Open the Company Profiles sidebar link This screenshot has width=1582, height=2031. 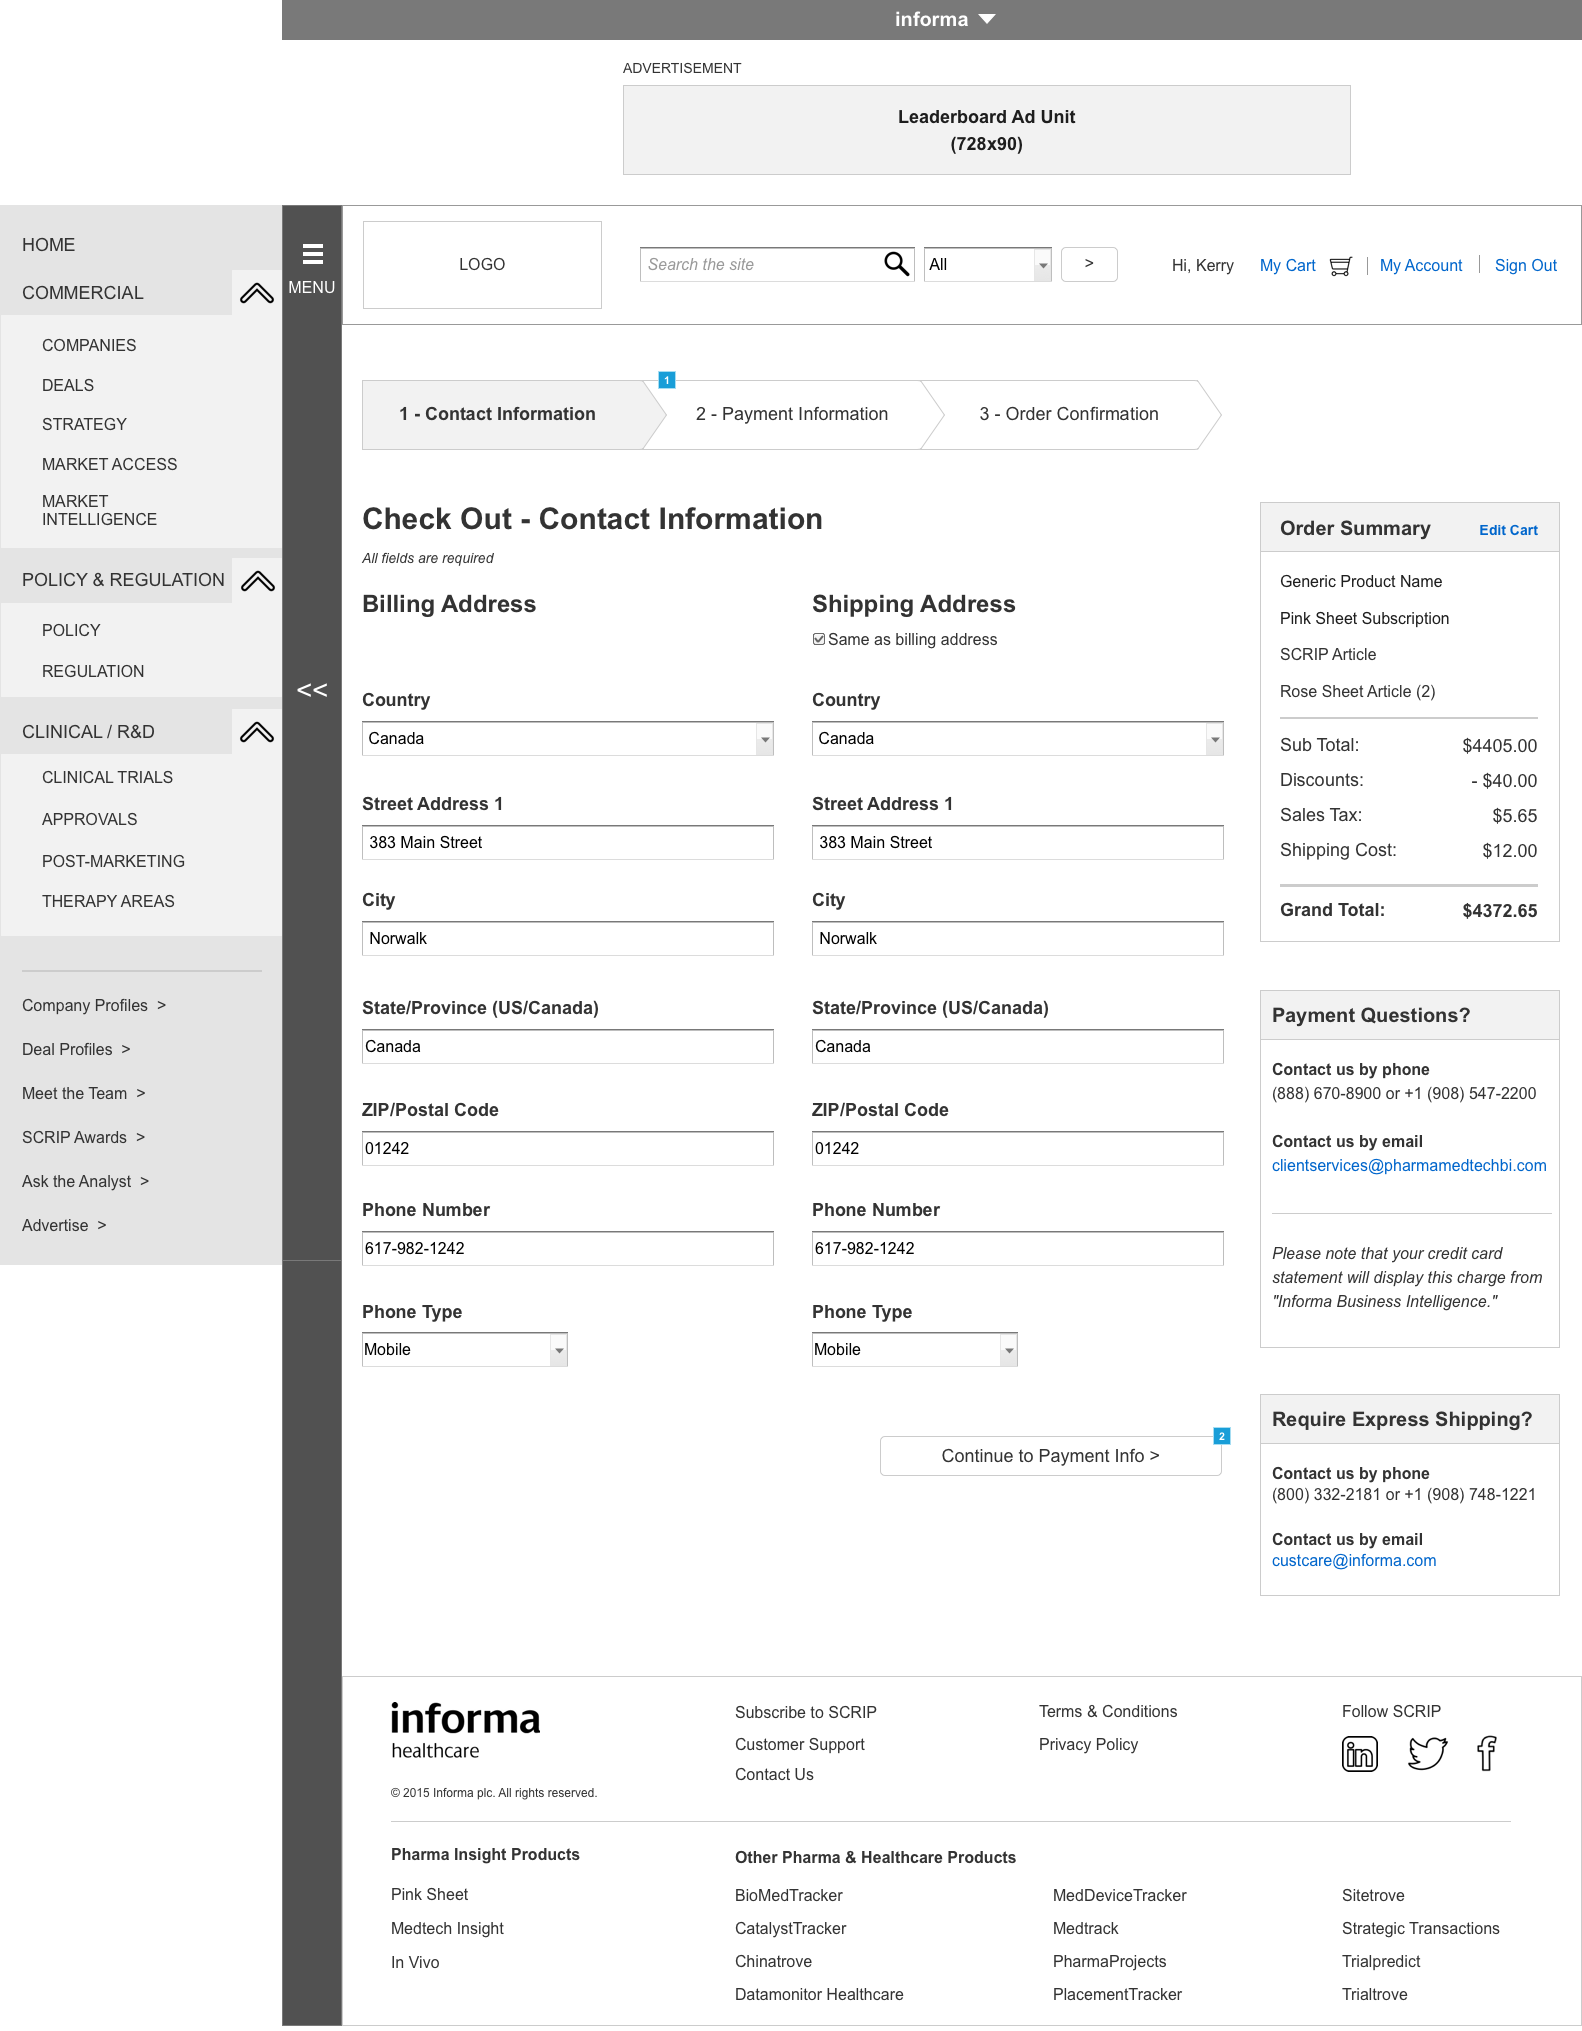coord(94,1005)
